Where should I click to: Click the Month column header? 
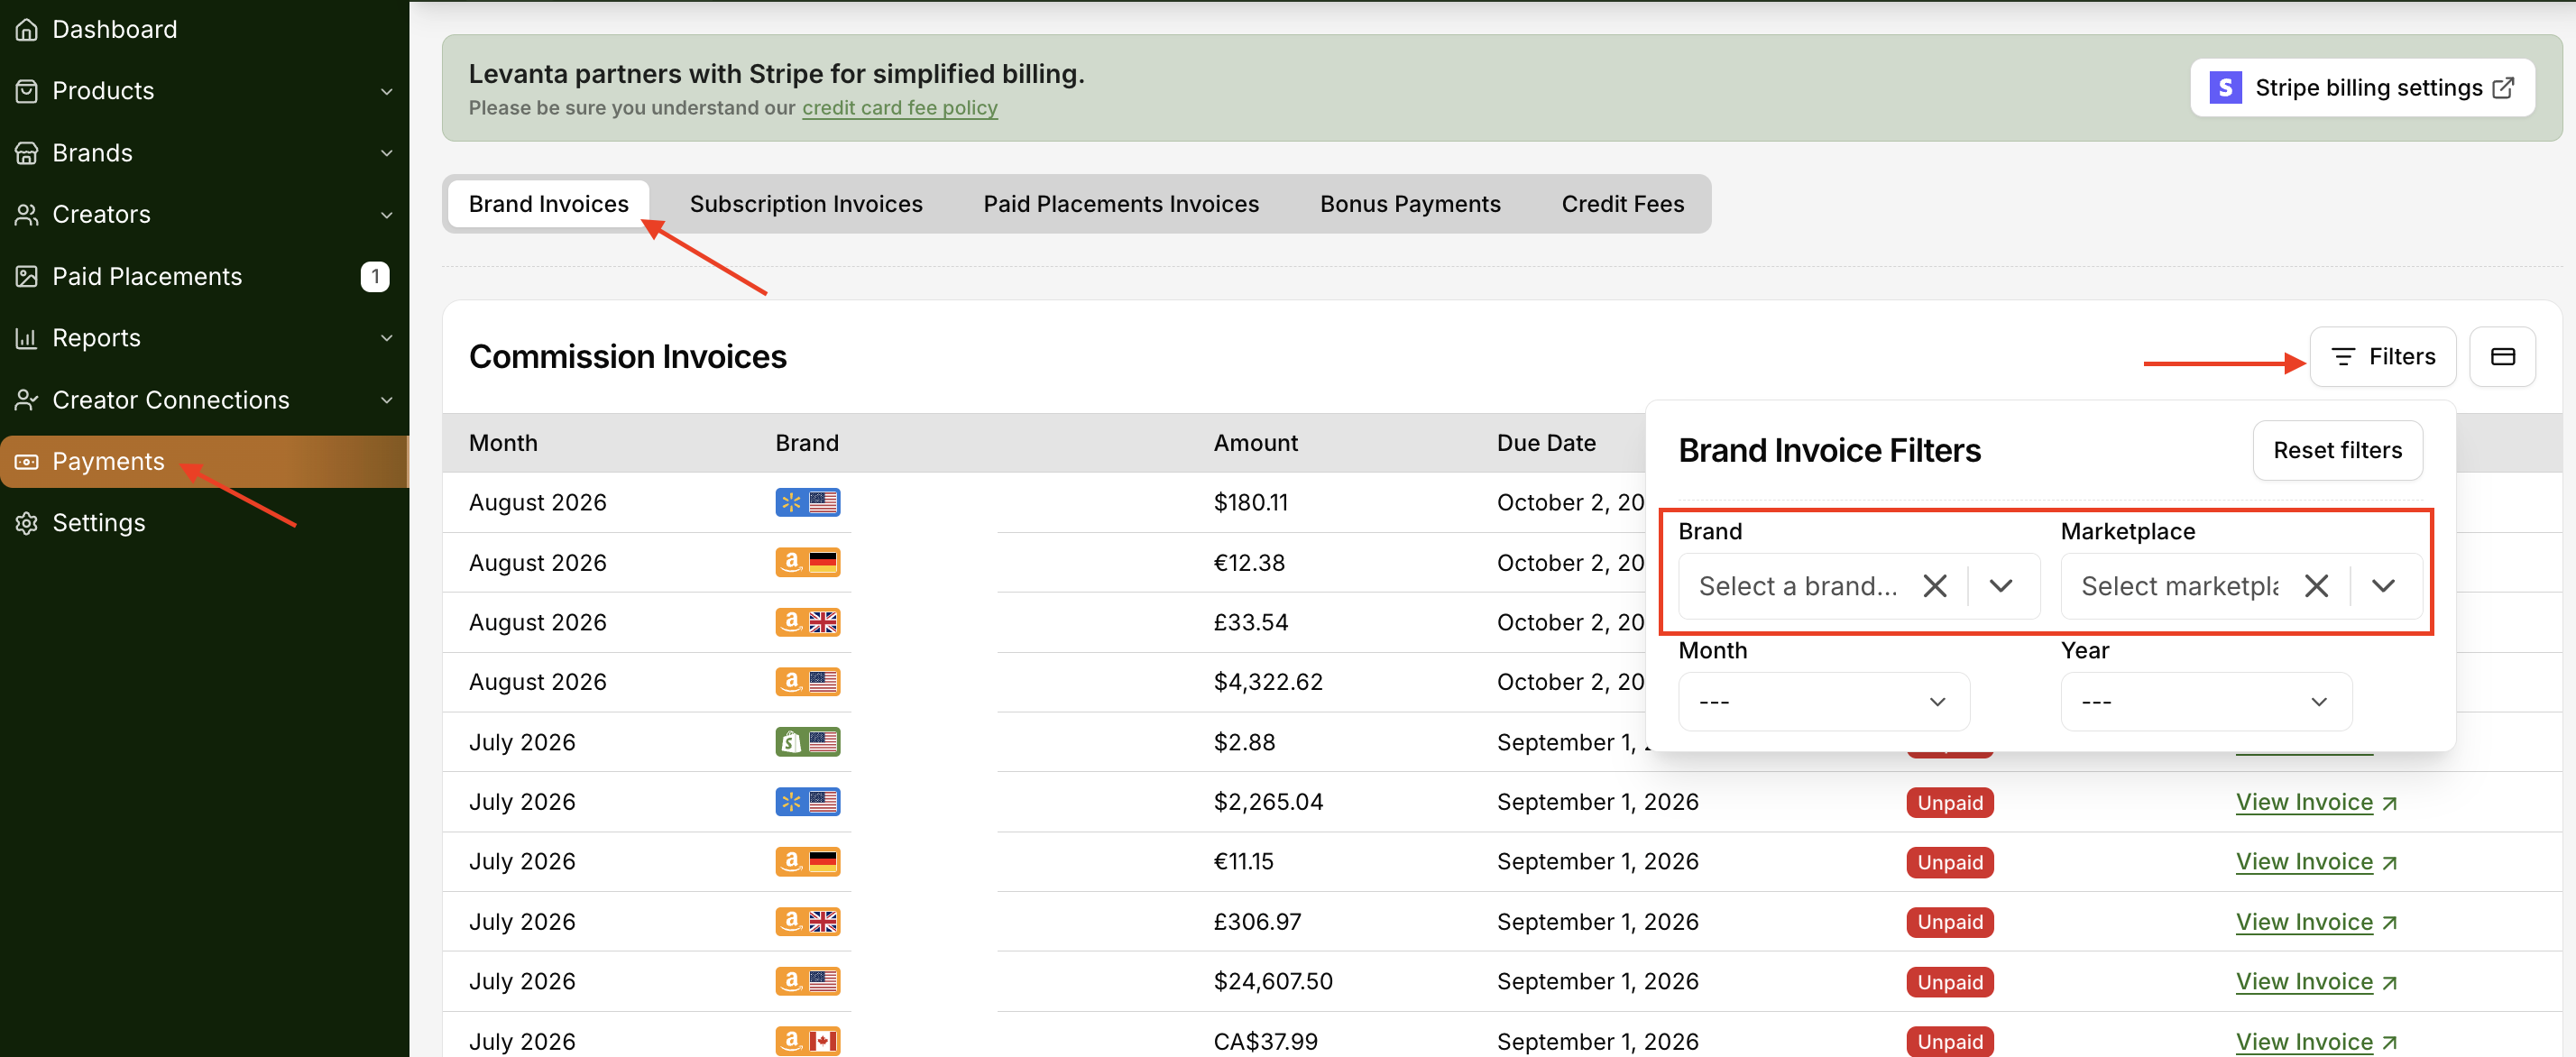point(503,443)
